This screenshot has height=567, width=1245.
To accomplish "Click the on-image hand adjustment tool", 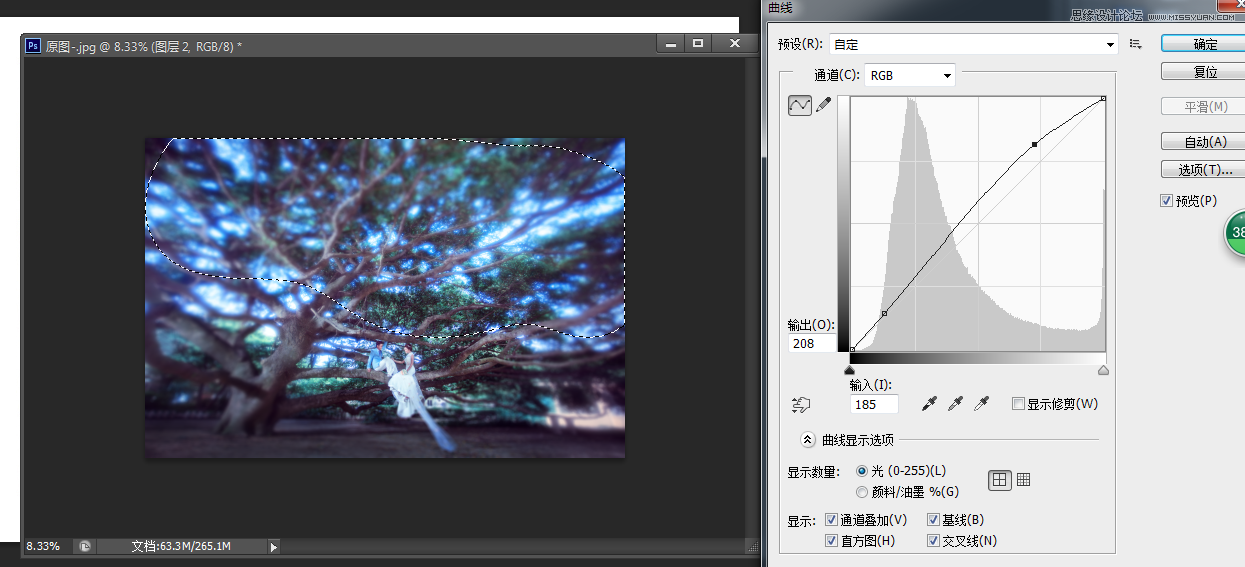I will pyautogui.click(x=800, y=404).
